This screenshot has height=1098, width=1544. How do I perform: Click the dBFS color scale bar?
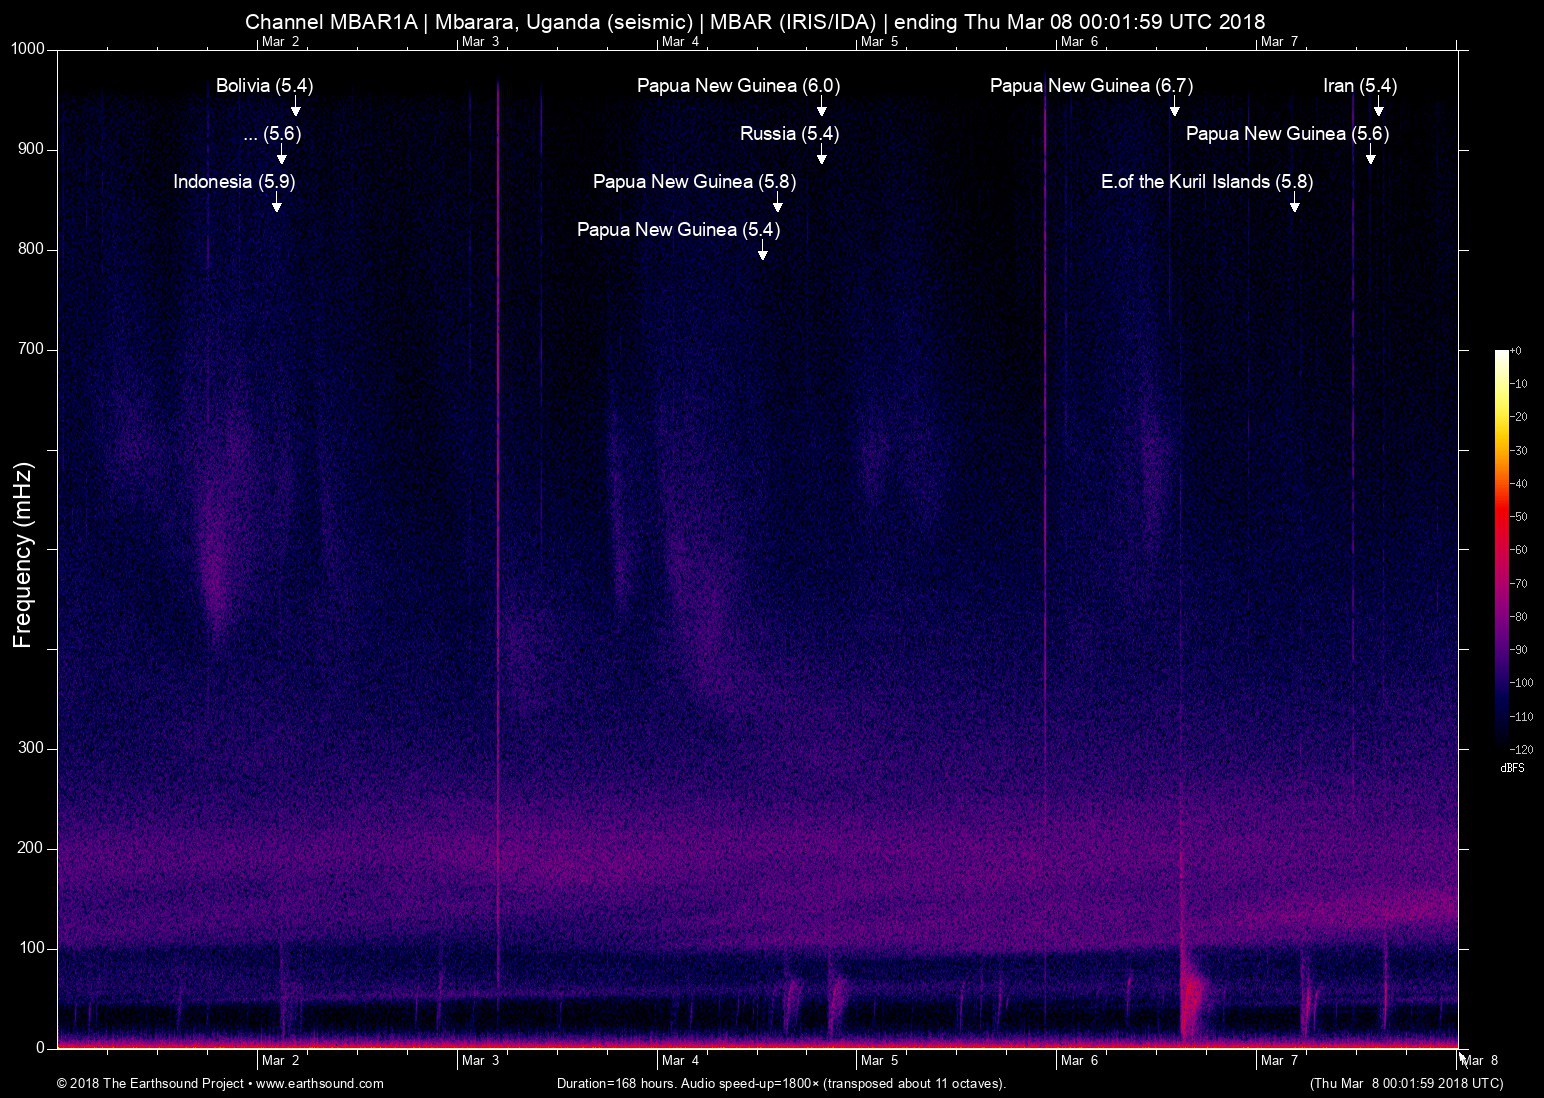click(1502, 548)
